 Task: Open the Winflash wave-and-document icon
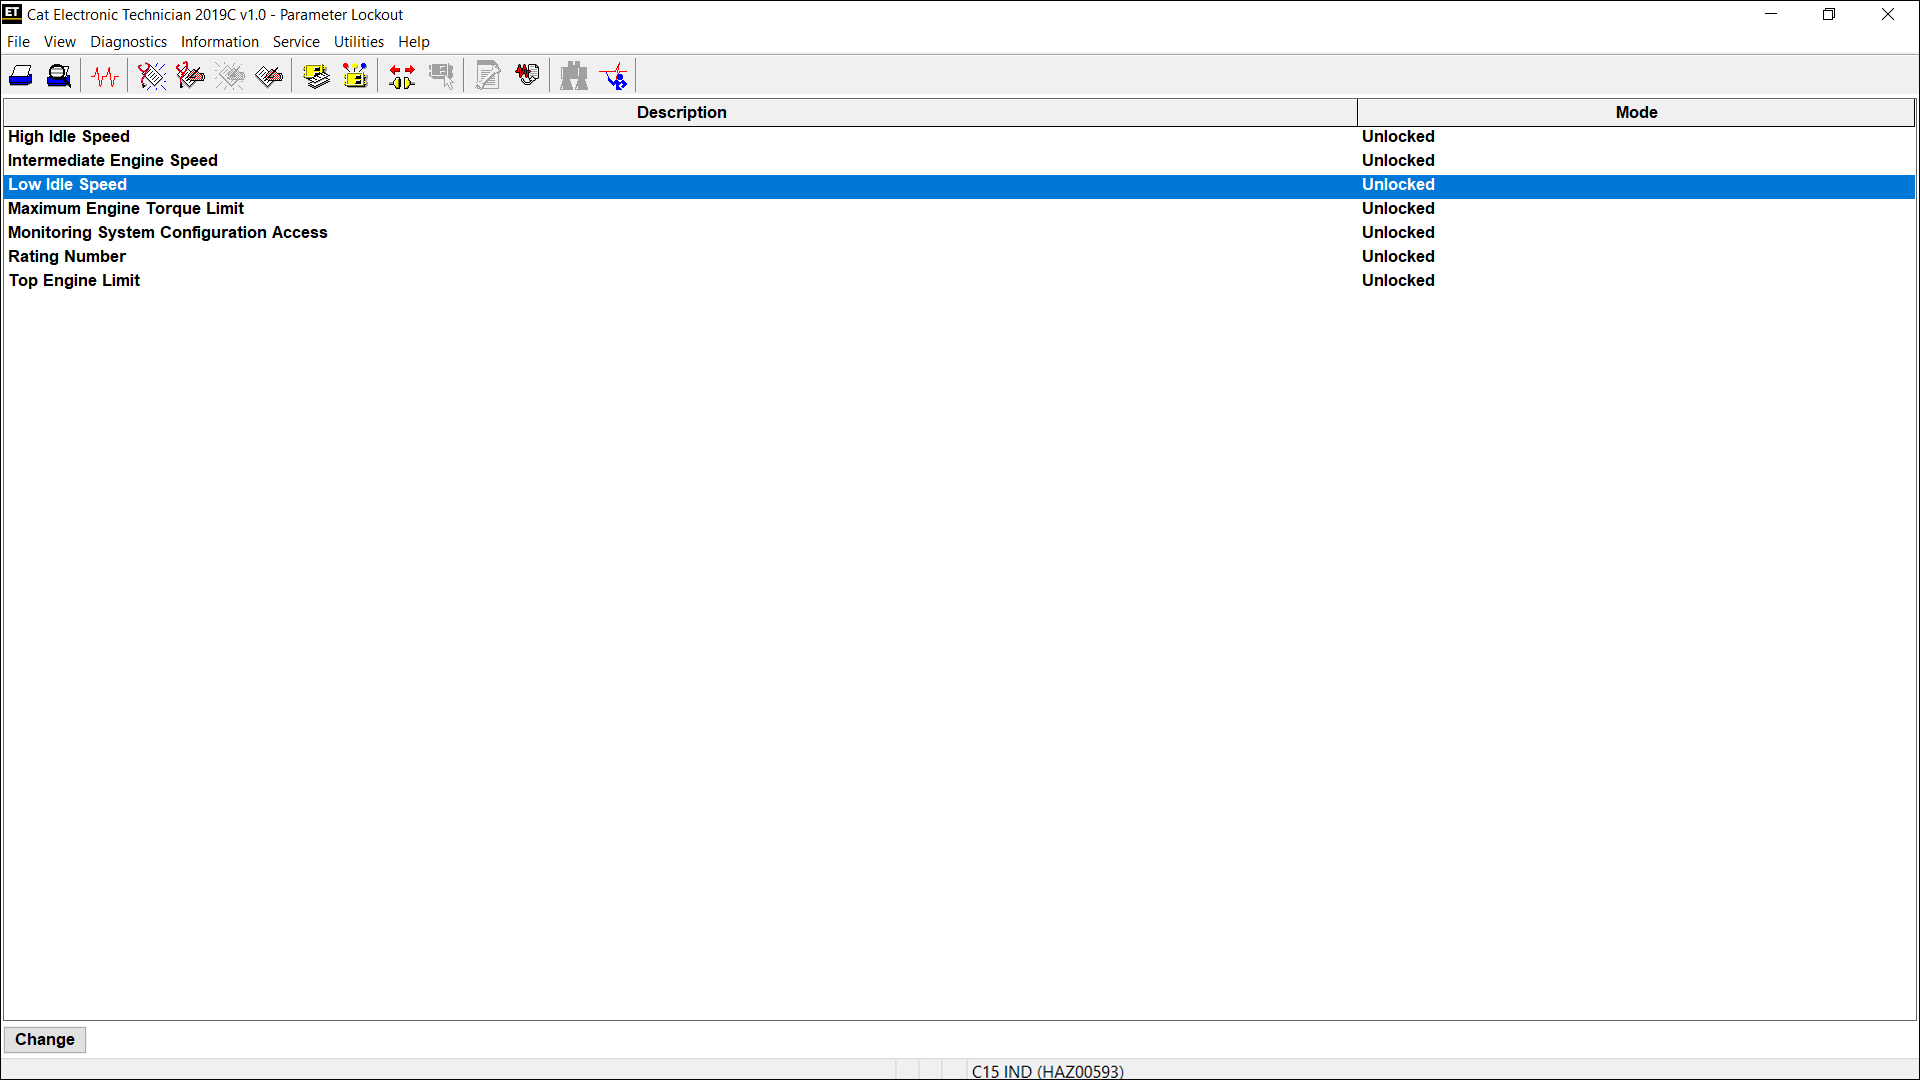coord(527,76)
